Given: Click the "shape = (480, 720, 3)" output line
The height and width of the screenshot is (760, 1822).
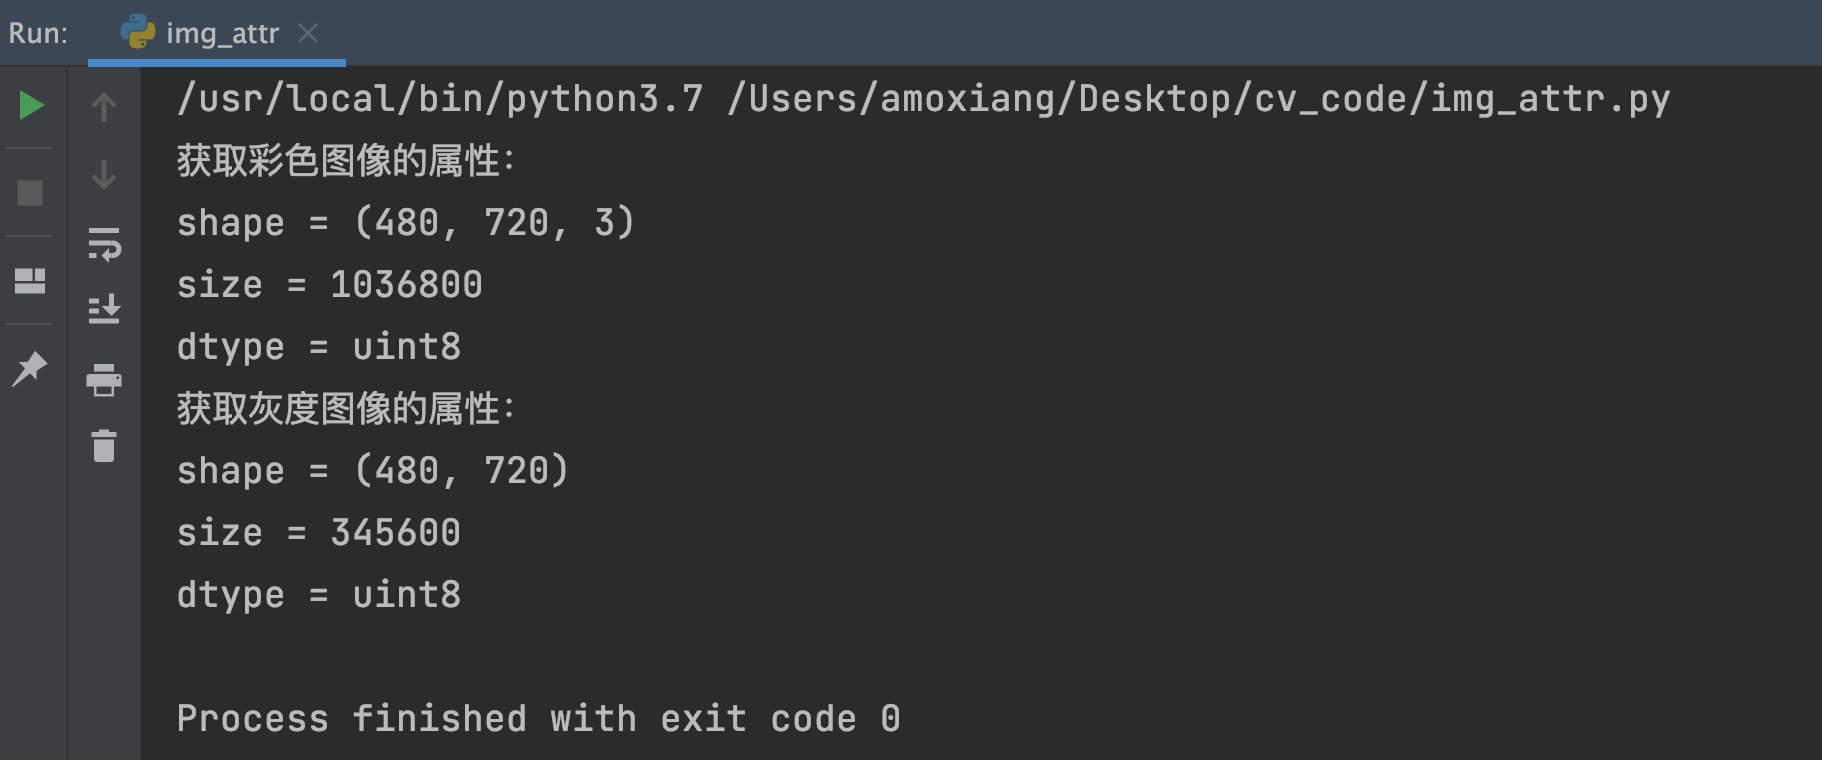Looking at the screenshot, I should [405, 223].
